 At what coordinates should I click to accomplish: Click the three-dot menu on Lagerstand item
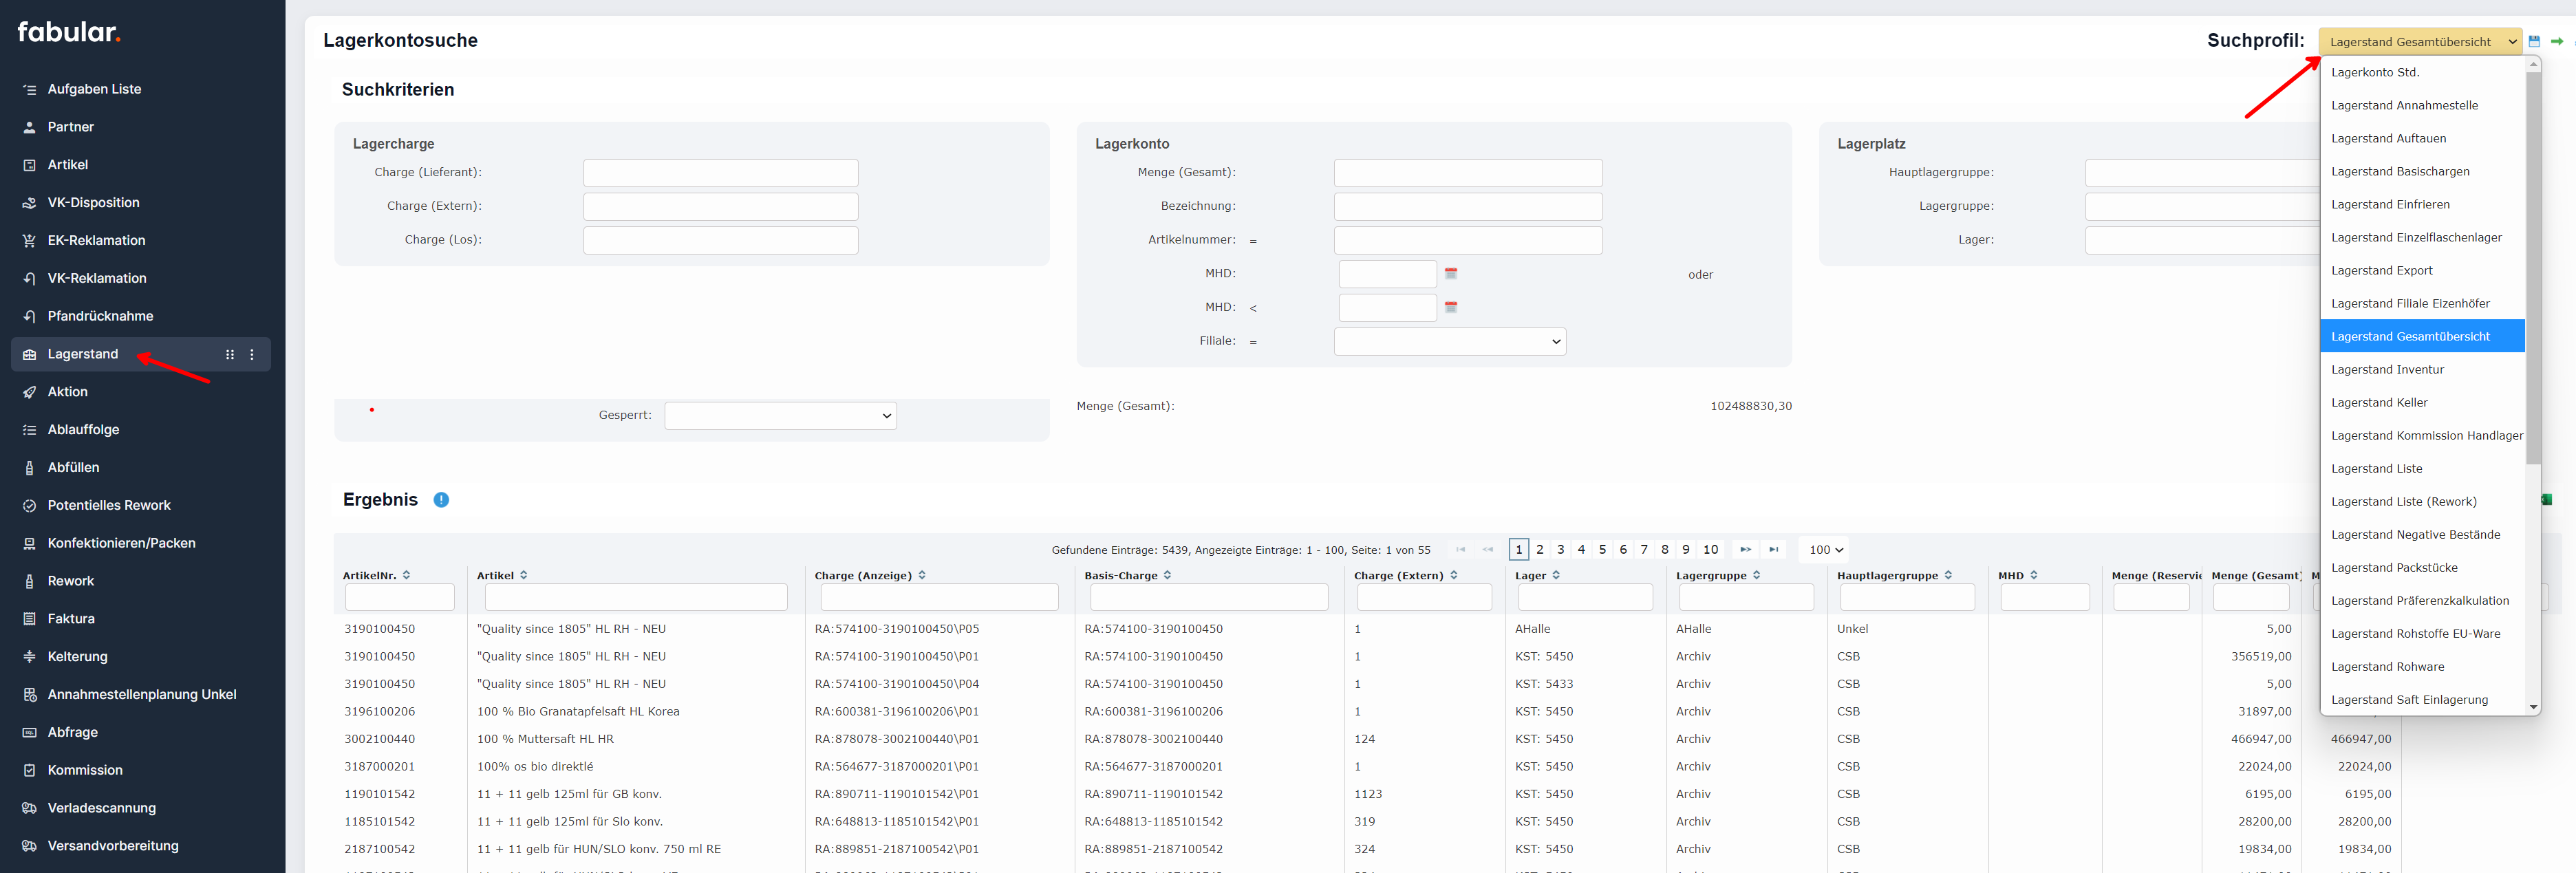pyautogui.click(x=252, y=354)
